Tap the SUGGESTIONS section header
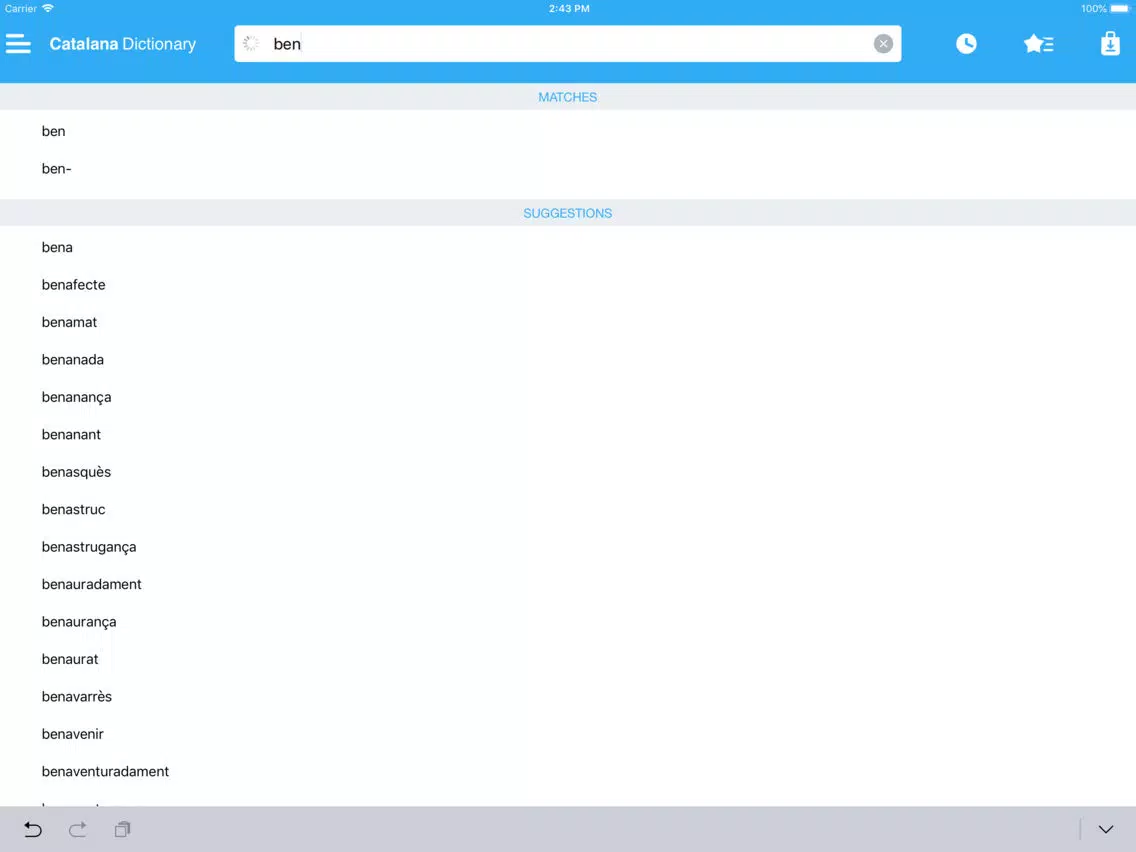Viewport: 1136px width, 852px height. (x=567, y=213)
